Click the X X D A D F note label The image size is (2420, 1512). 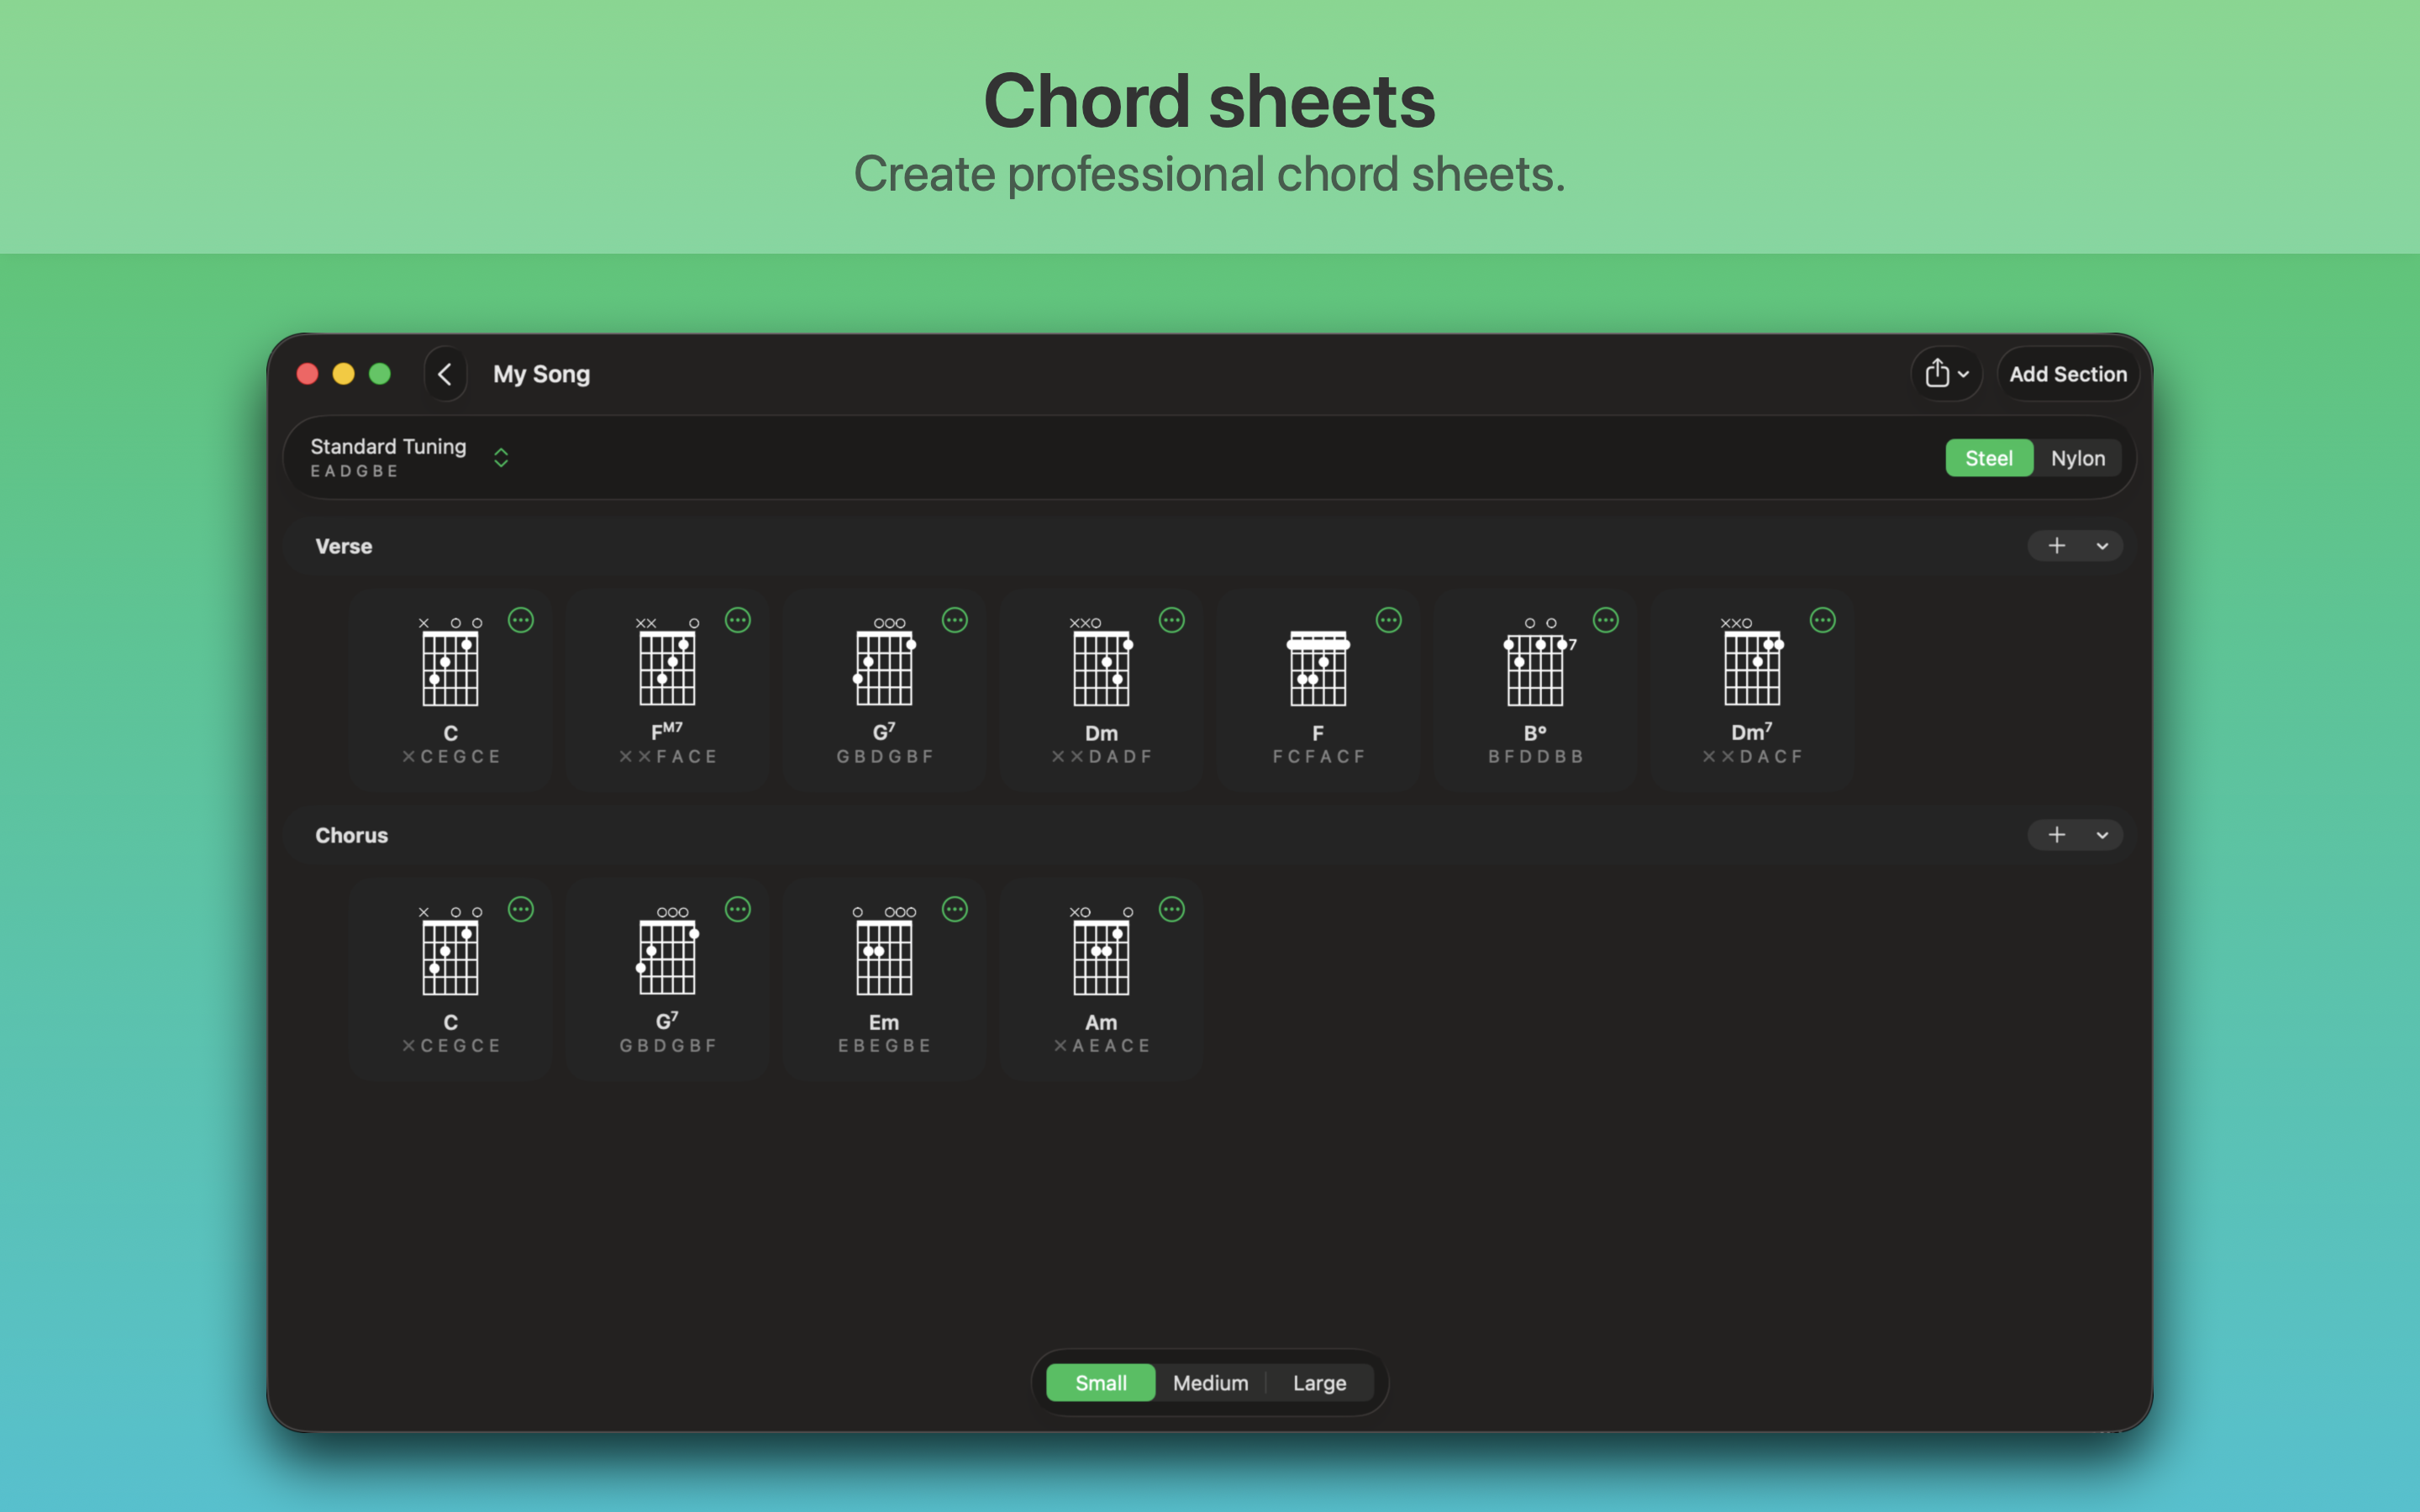[x=1101, y=757]
